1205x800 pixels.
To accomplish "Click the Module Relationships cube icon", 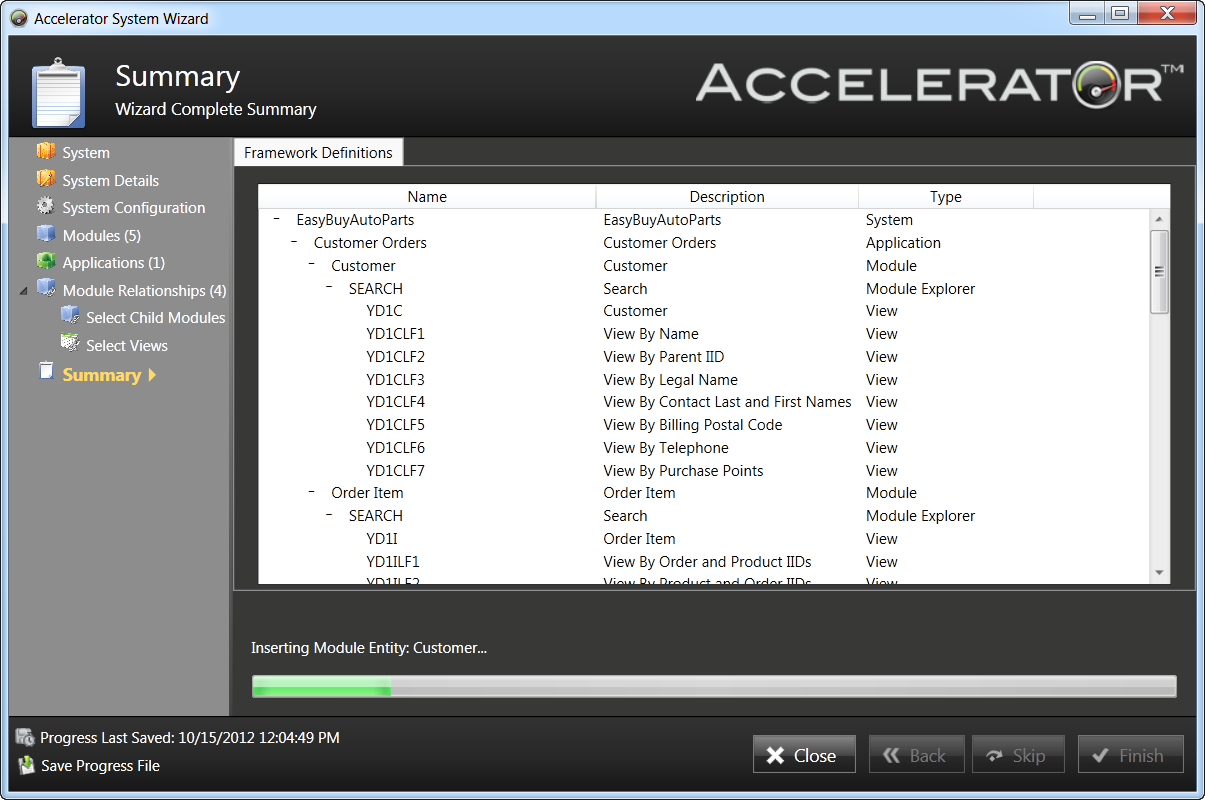I will point(46,289).
